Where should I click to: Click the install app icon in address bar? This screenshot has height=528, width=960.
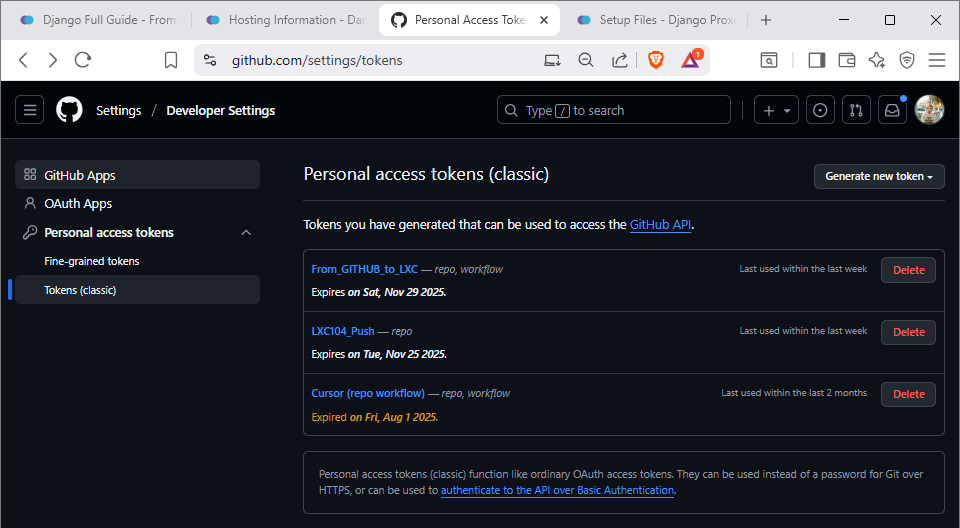[552, 60]
